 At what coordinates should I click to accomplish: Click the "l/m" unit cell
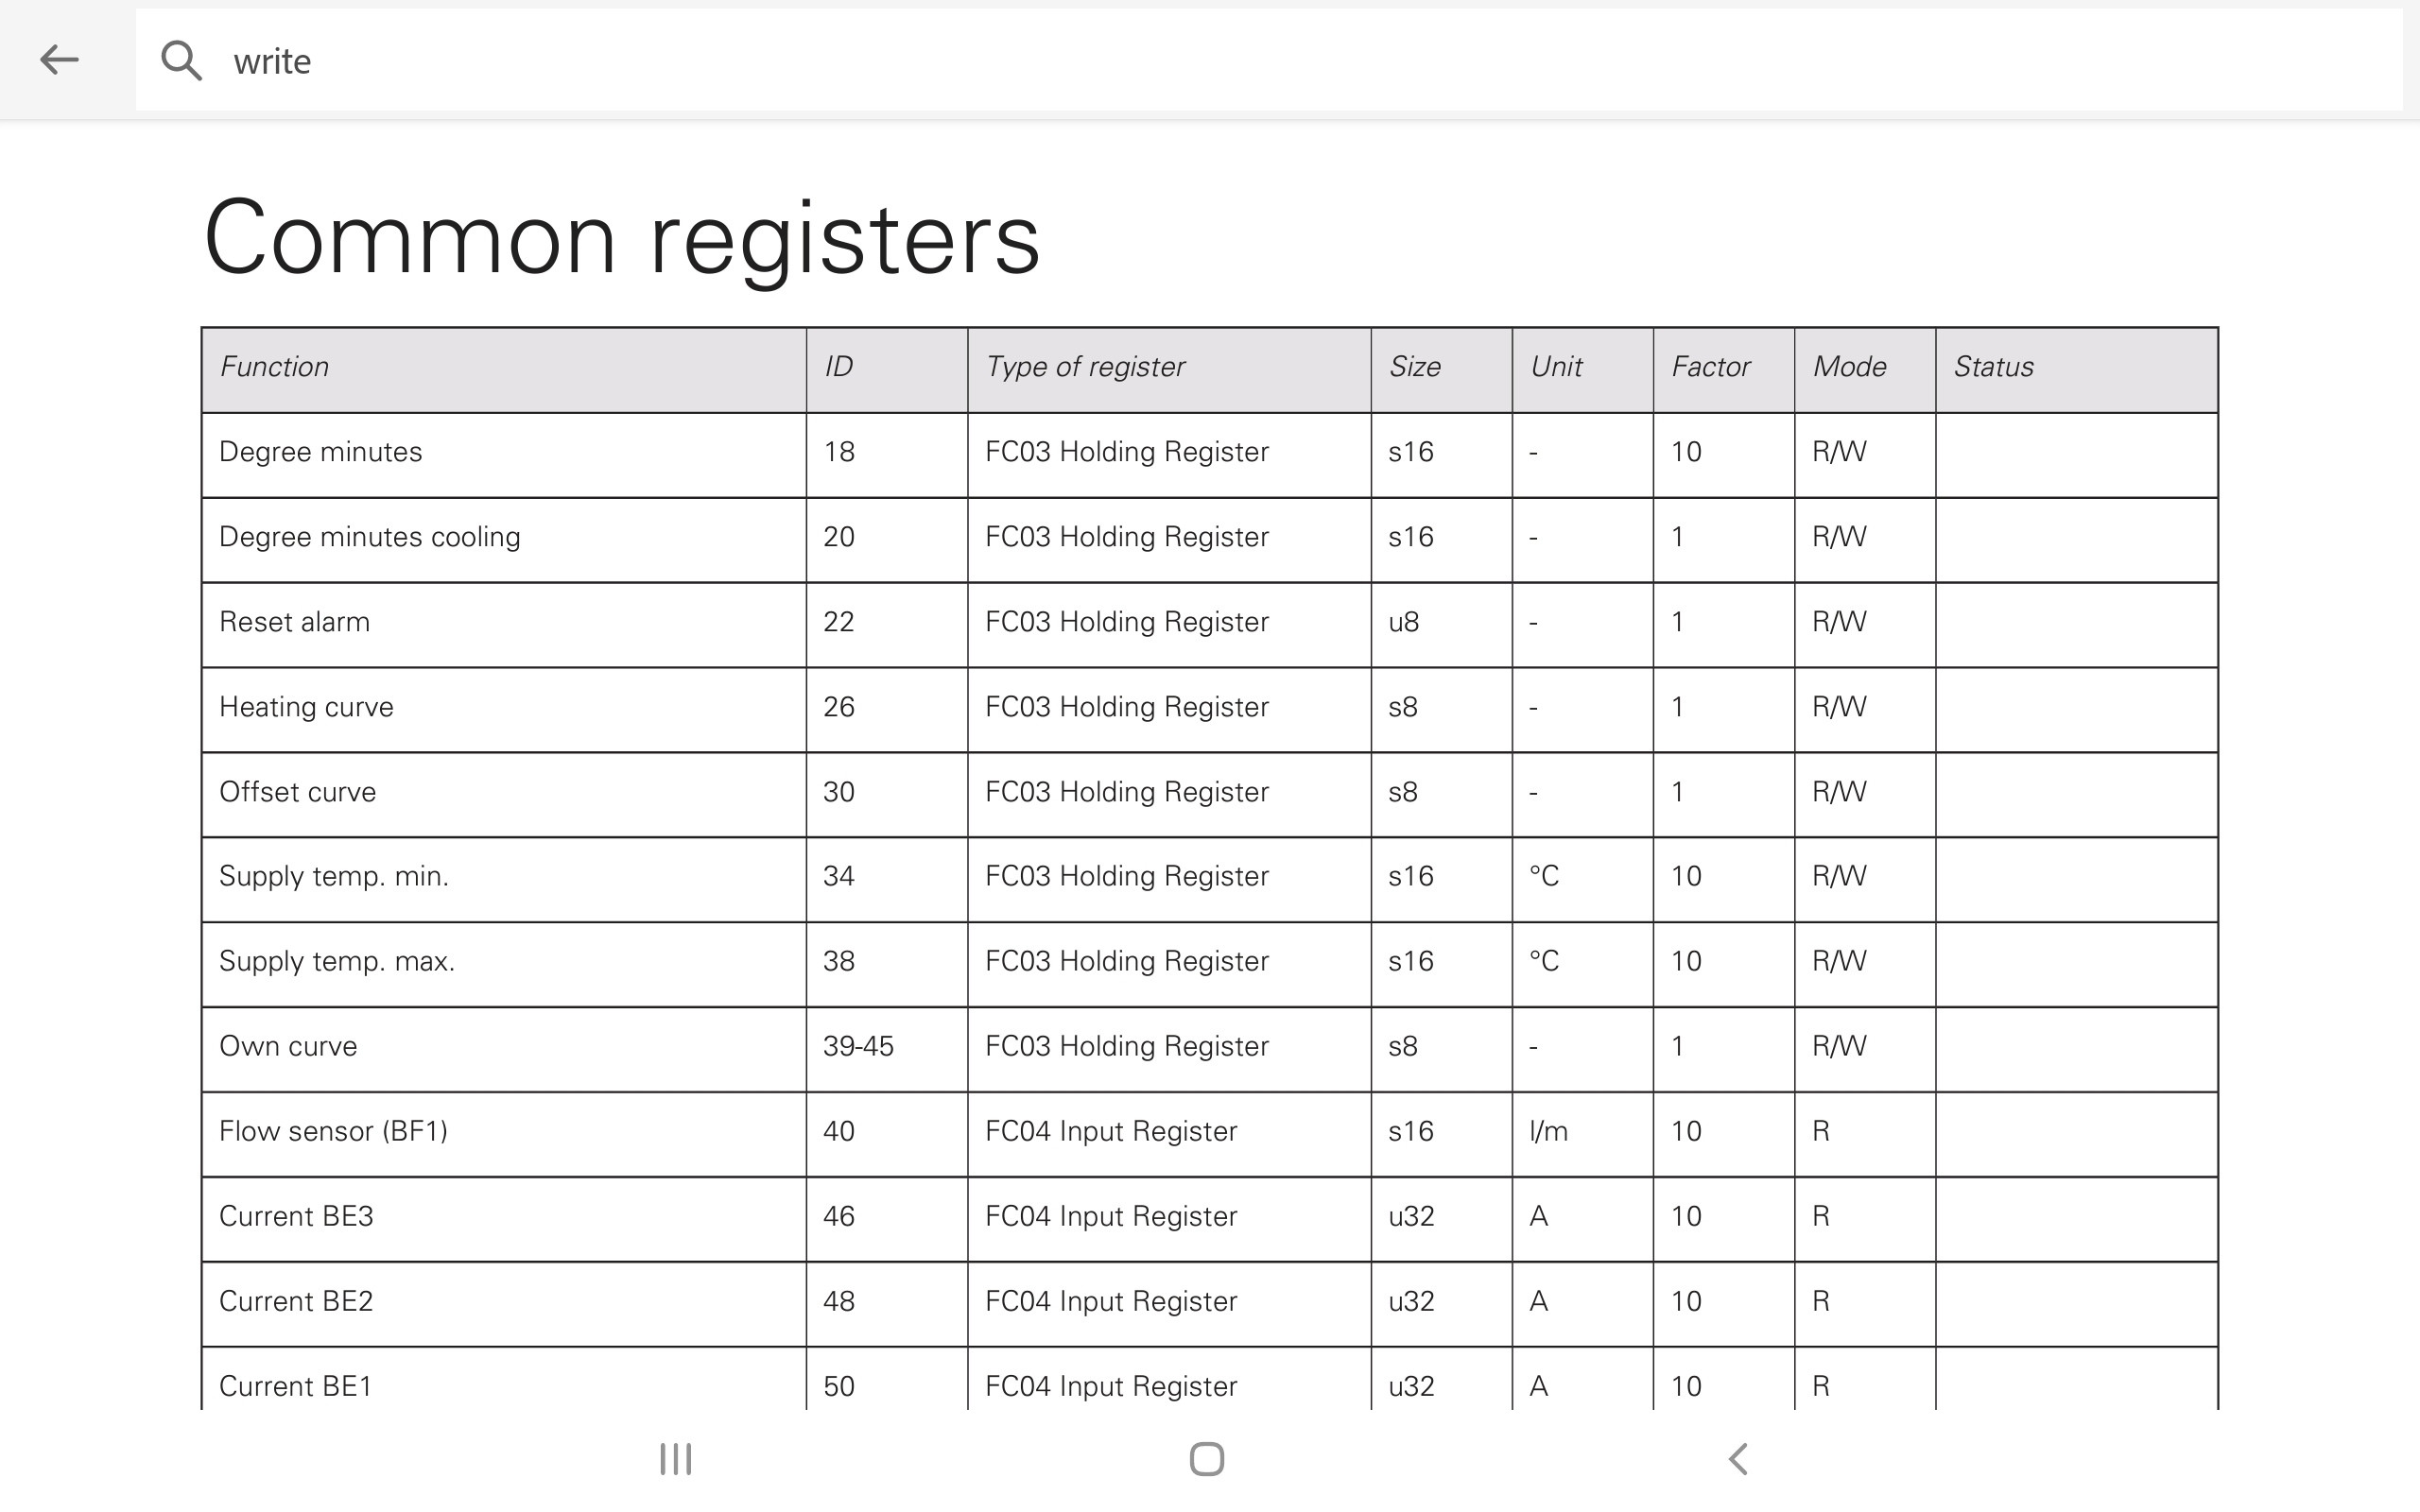1549,1131
